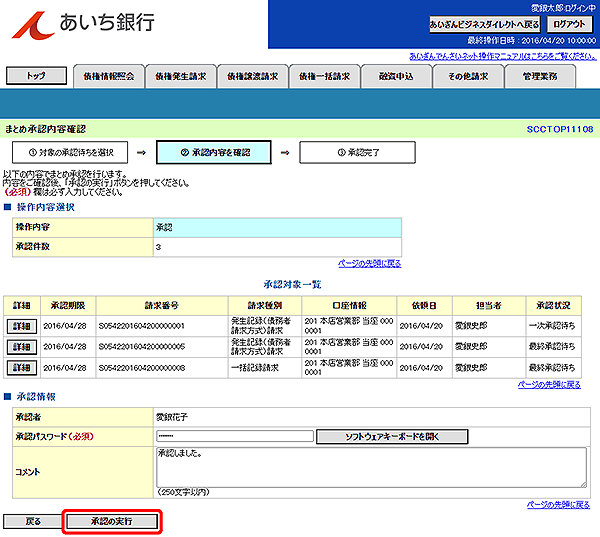Click 詳細 button for request ending 0001
The image size is (600, 537).
(x=22, y=326)
